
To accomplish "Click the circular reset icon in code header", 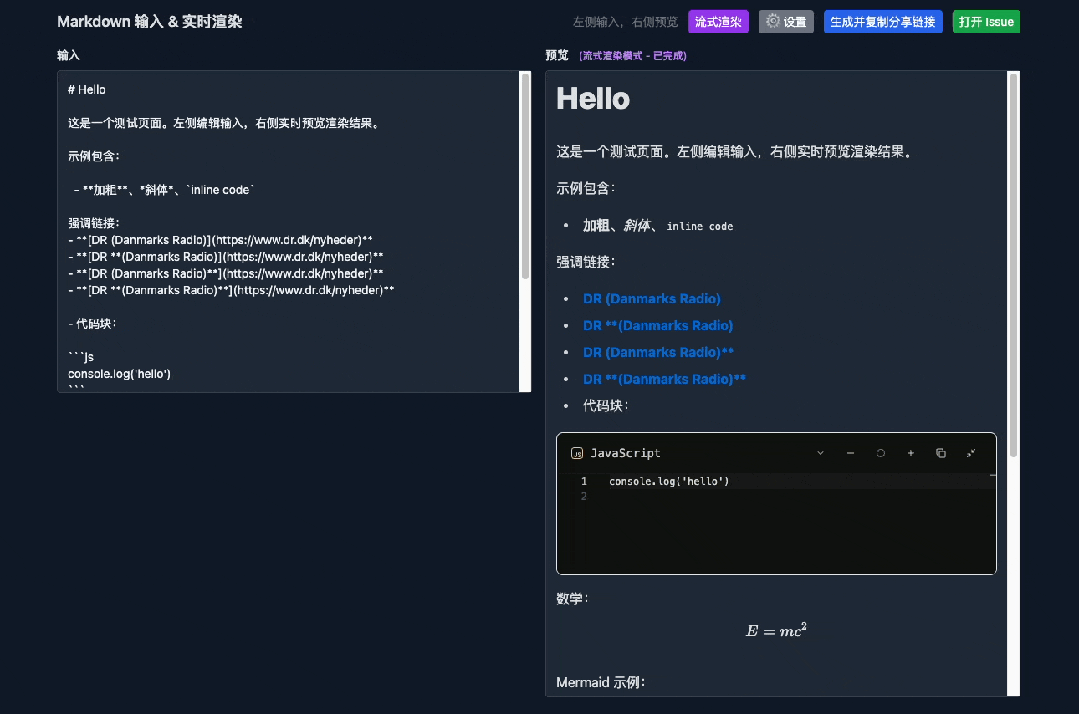I will click(x=880, y=453).
